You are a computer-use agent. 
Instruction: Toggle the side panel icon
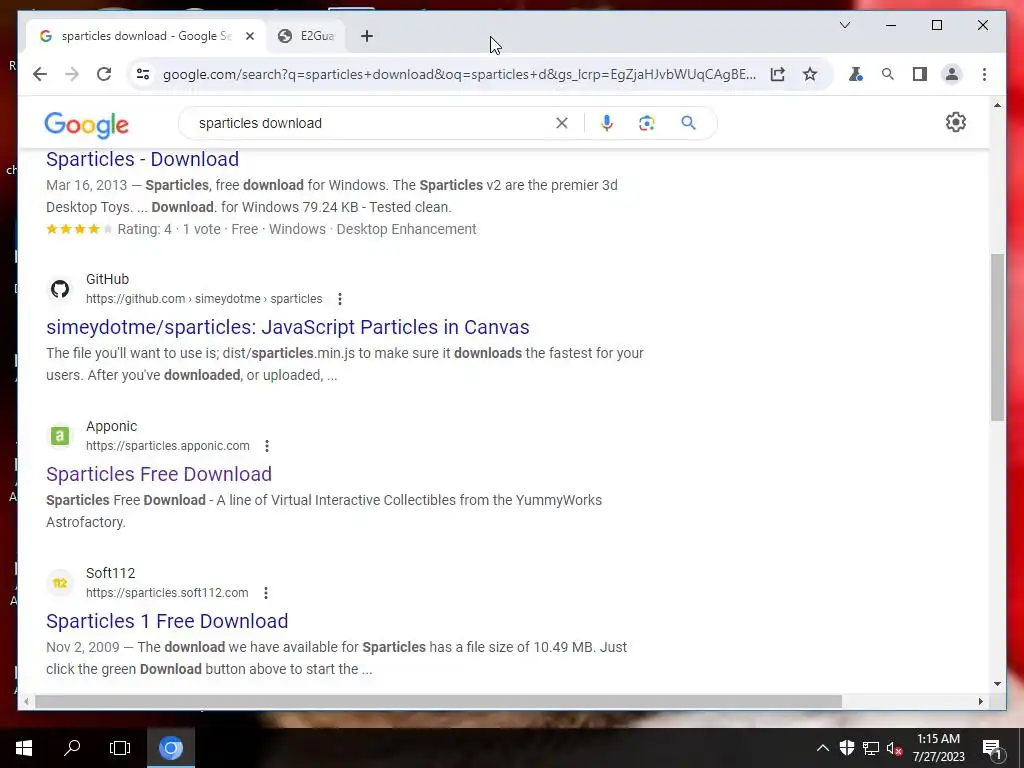[920, 74]
